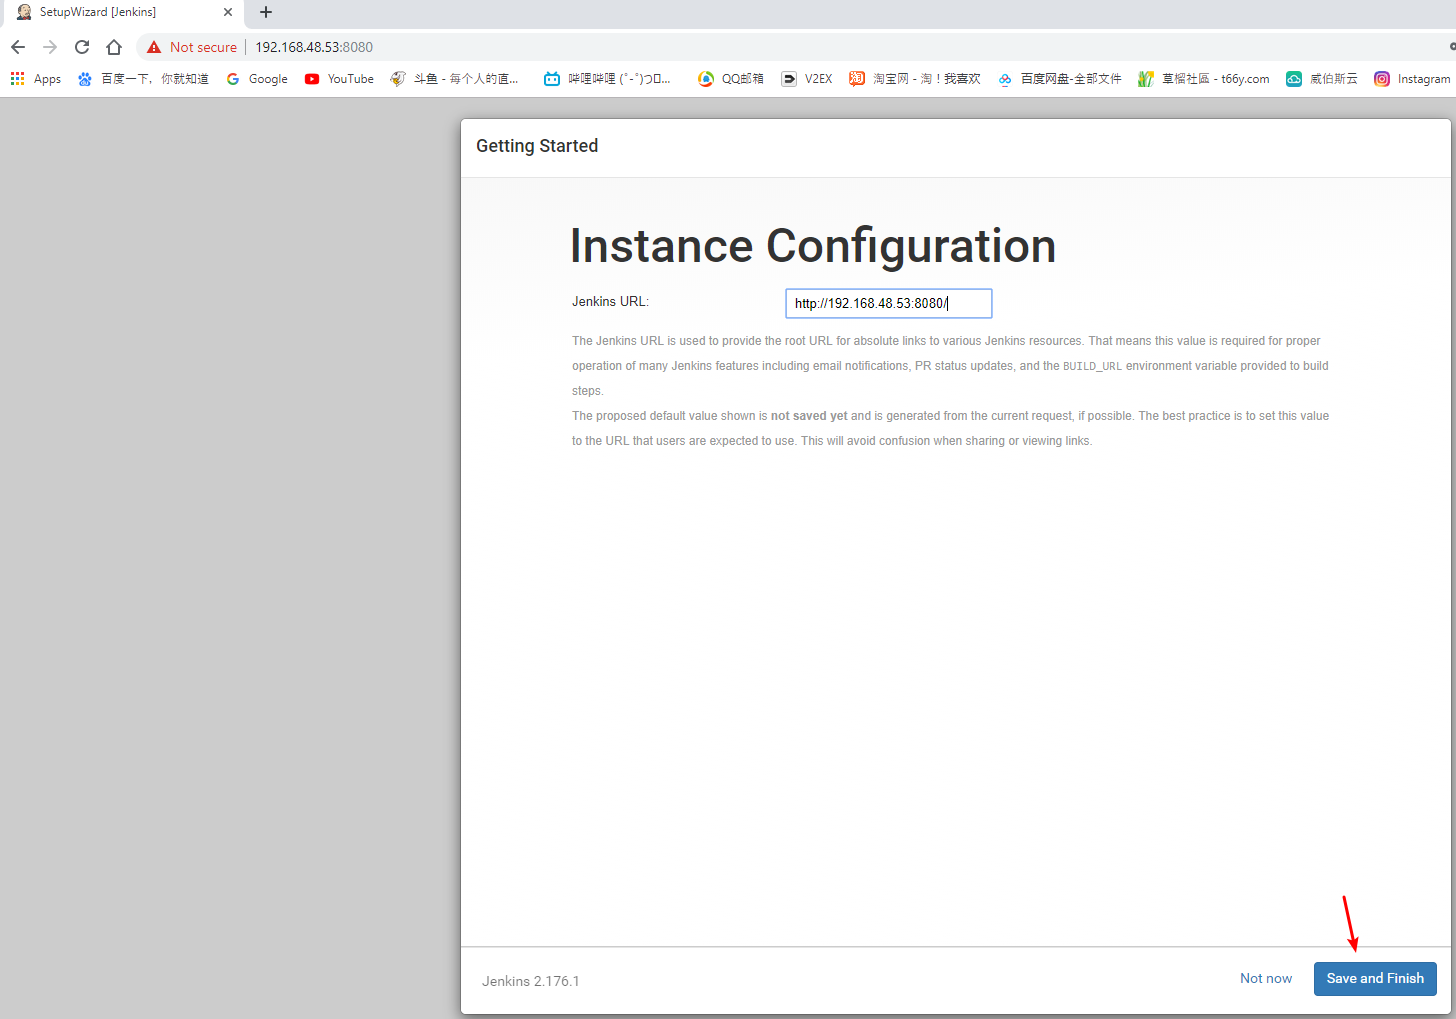Image resolution: width=1456 pixels, height=1019 pixels.
Task: Focus the Jenkins URL input field
Action: click(889, 303)
